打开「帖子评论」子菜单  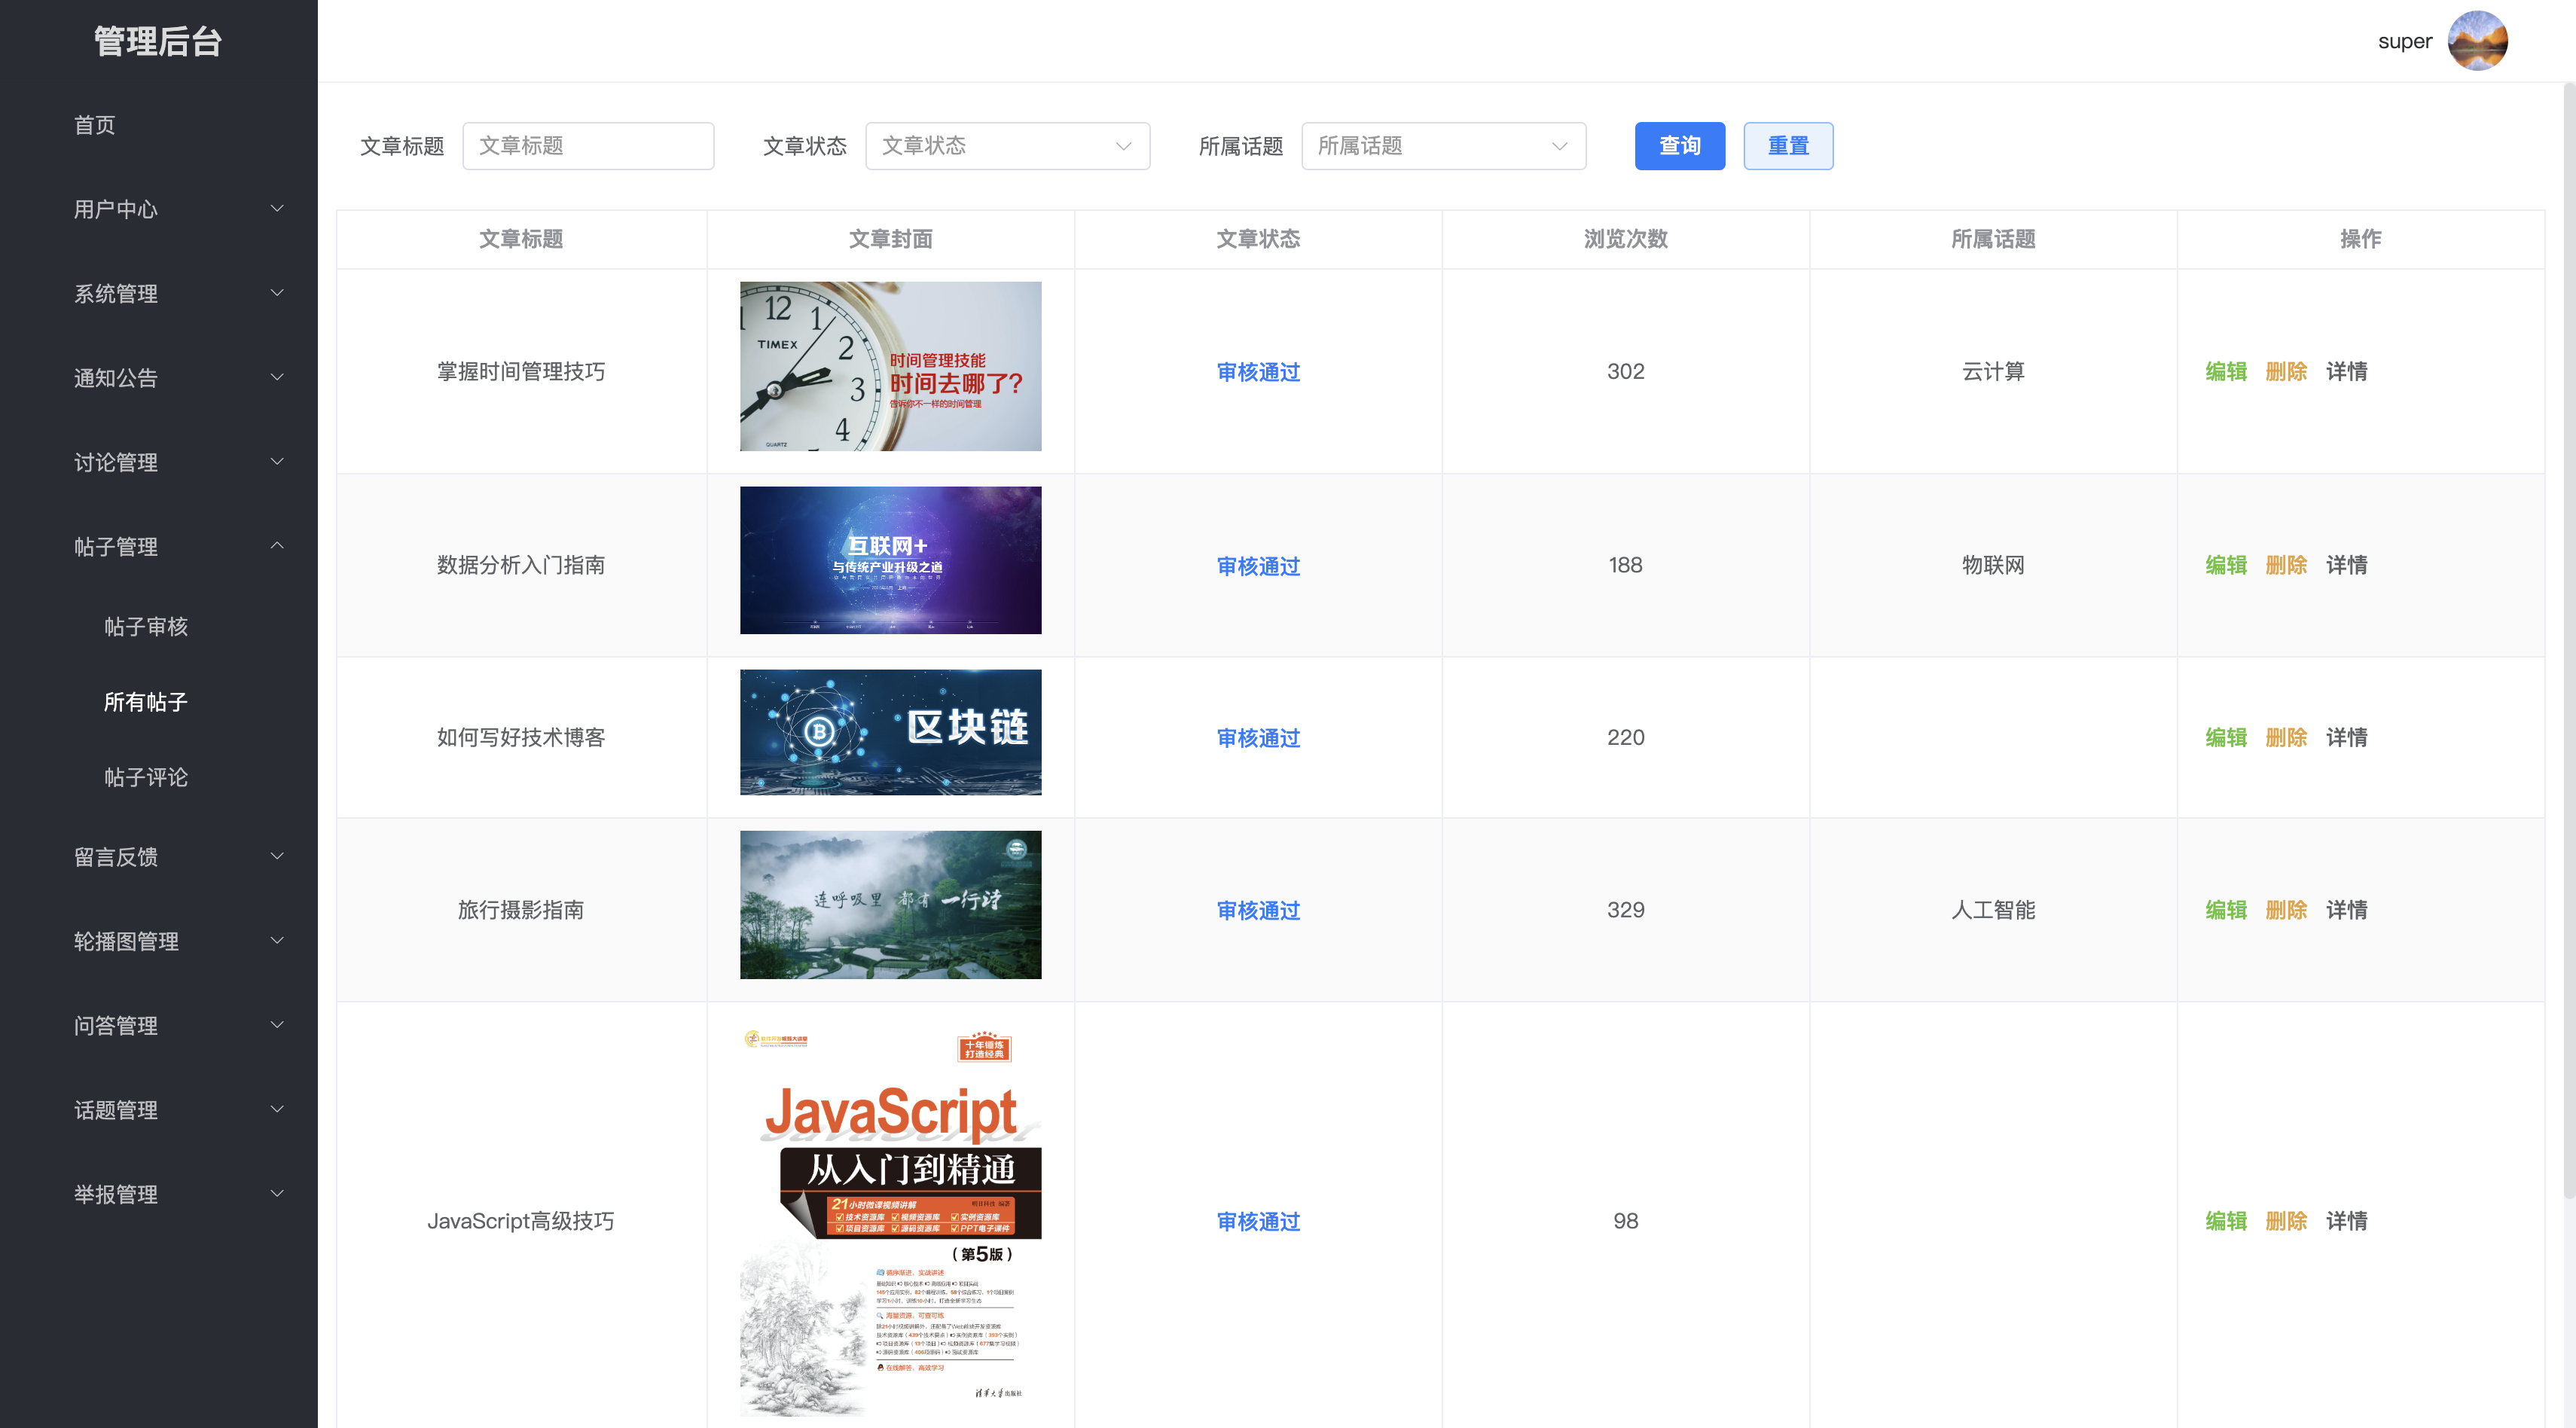[146, 778]
